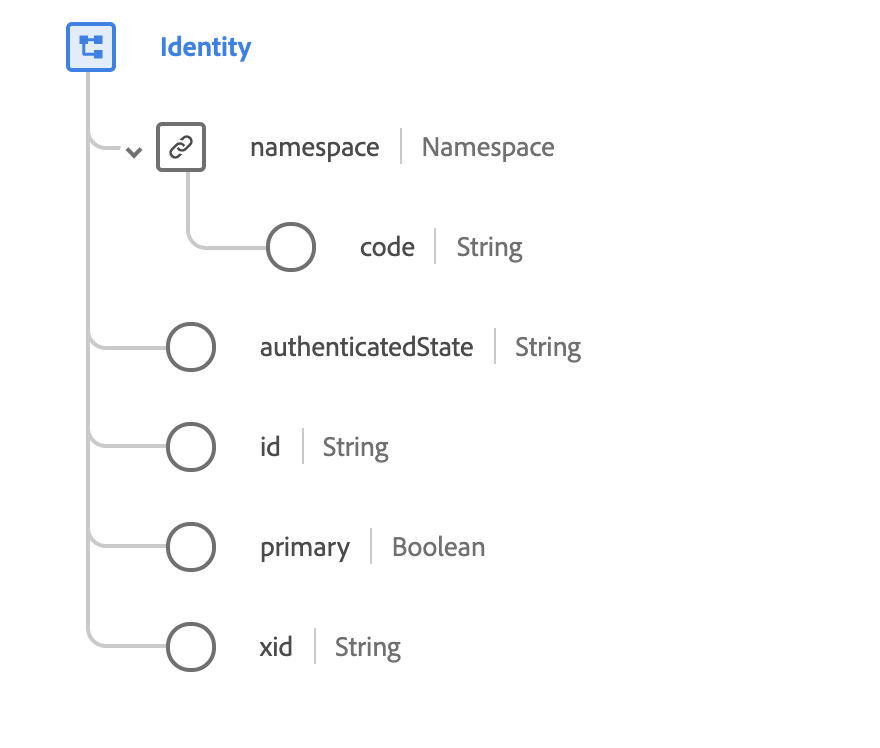Select the Identity root label
The height and width of the screenshot is (748, 880).
pos(206,47)
